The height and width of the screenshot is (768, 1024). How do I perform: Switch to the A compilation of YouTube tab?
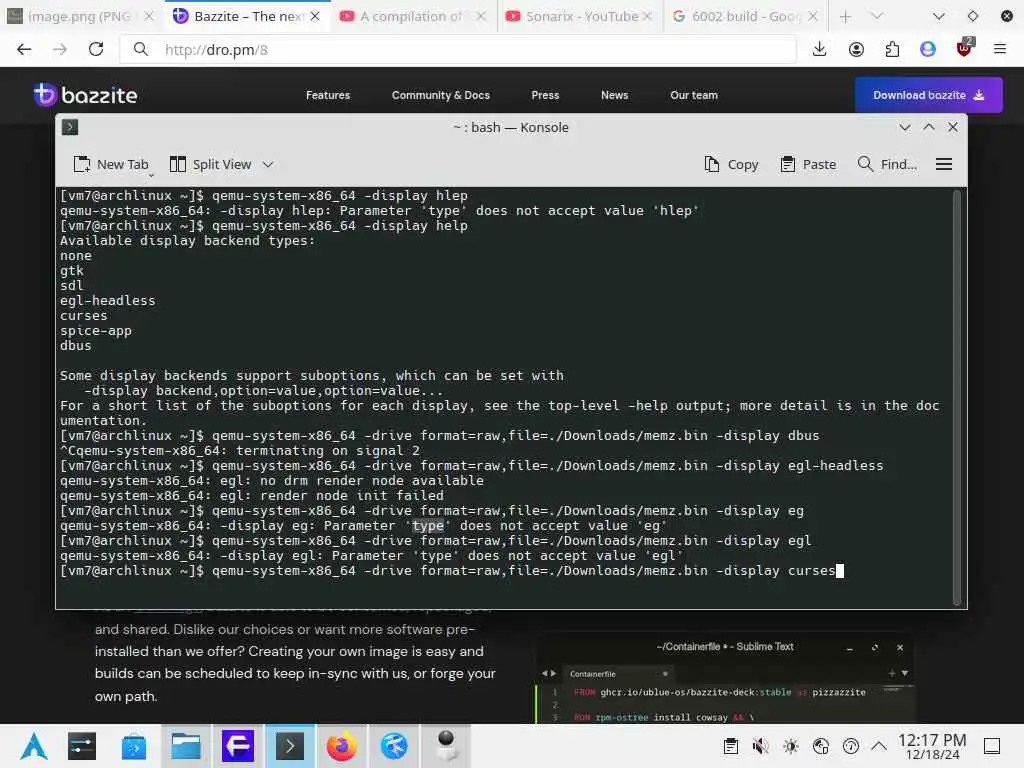(x=413, y=16)
